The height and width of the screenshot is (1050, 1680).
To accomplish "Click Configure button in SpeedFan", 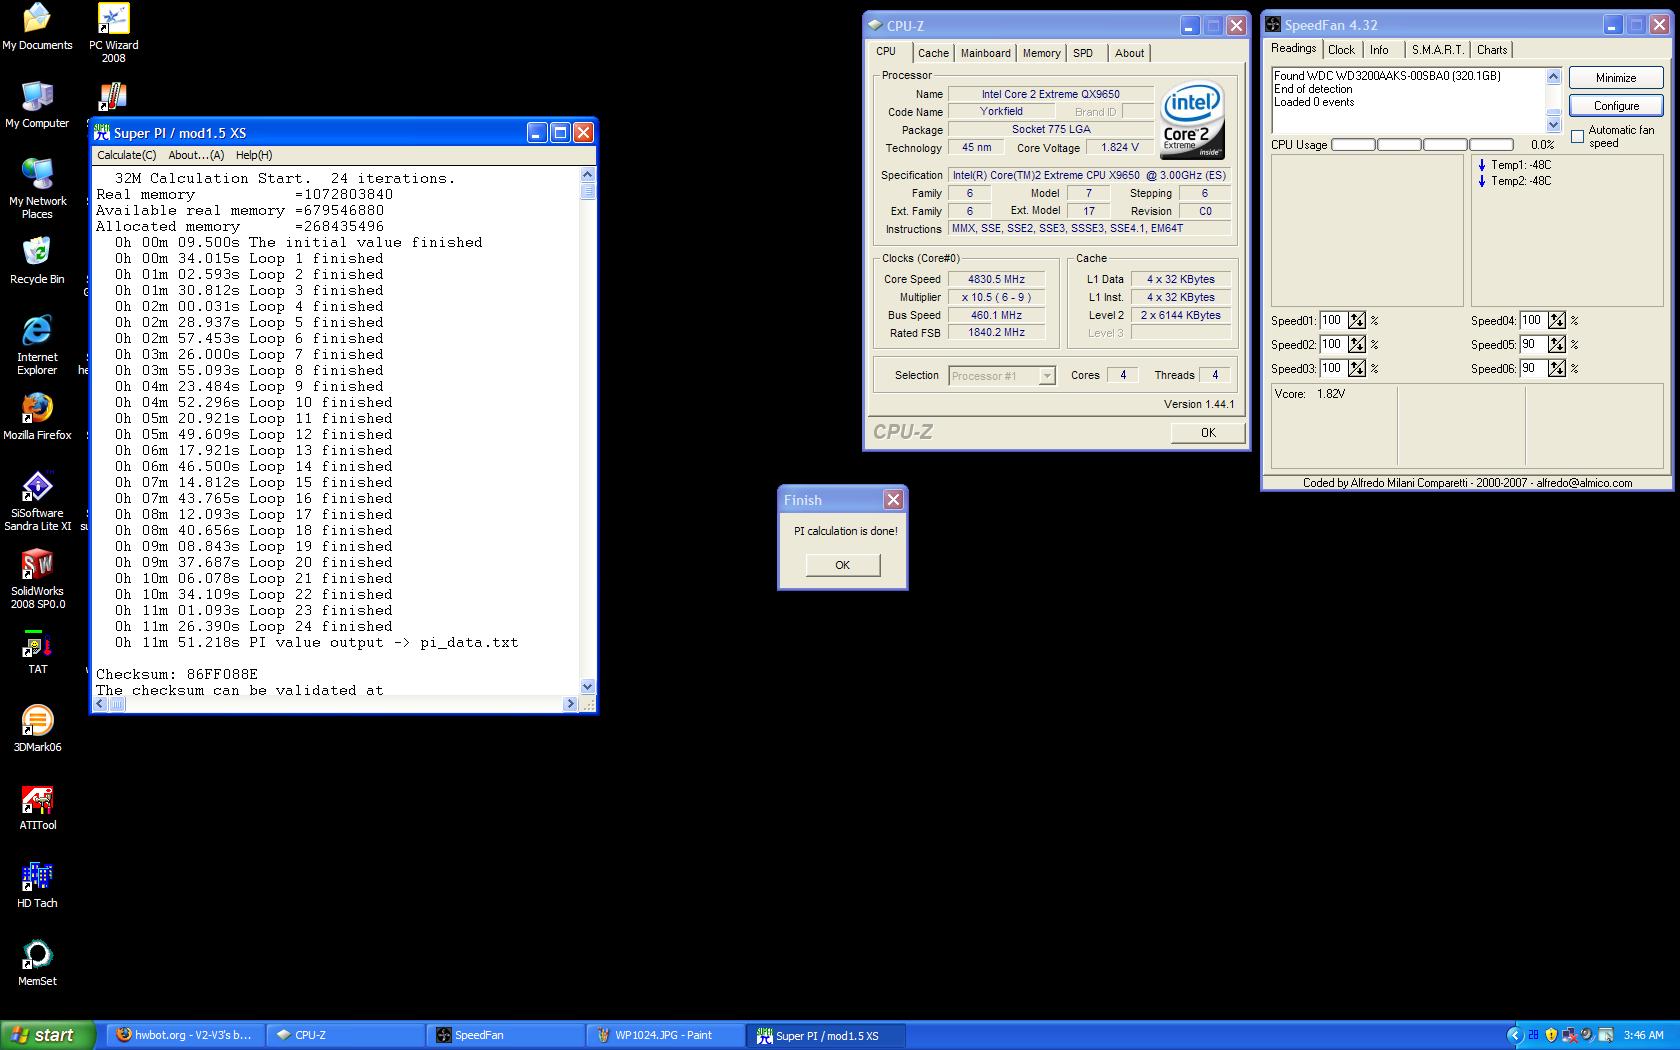I will tap(1615, 106).
